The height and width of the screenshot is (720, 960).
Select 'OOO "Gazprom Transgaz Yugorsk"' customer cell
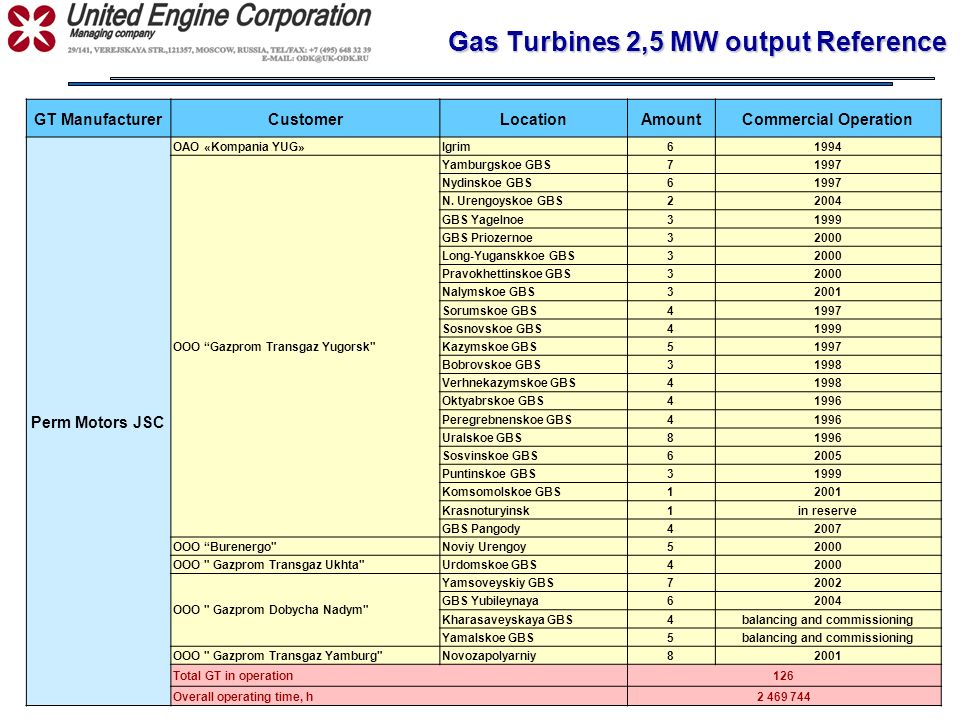pyautogui.click(x=305, y=347)
